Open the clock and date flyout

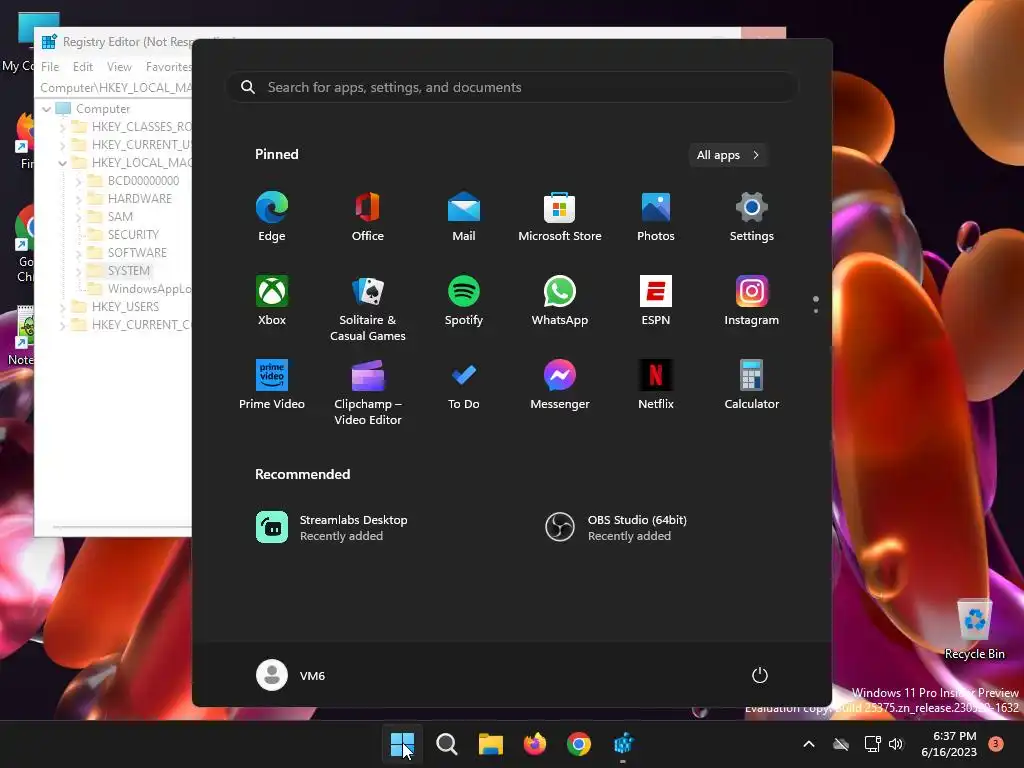click(x=949, y=744)
